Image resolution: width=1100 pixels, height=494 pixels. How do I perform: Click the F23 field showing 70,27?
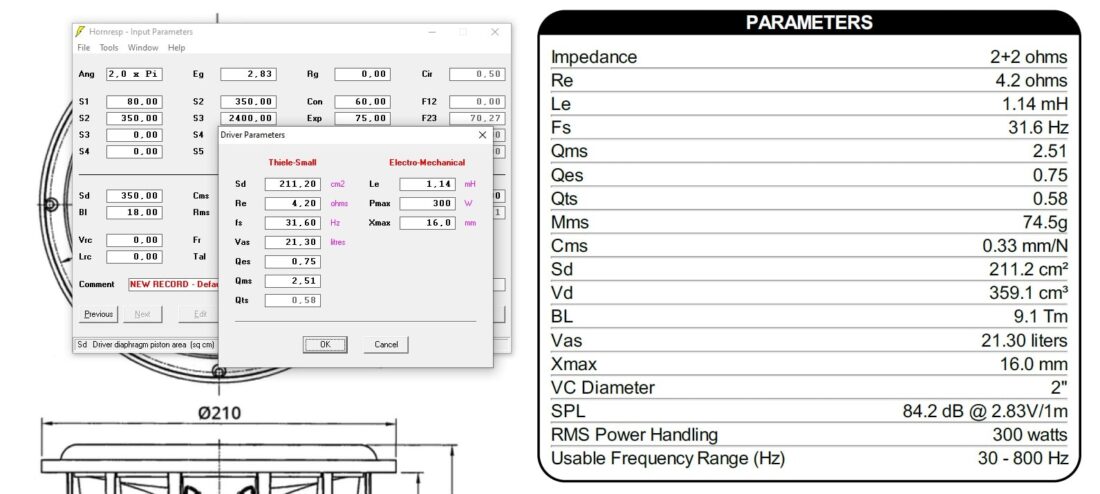[477, 119]
